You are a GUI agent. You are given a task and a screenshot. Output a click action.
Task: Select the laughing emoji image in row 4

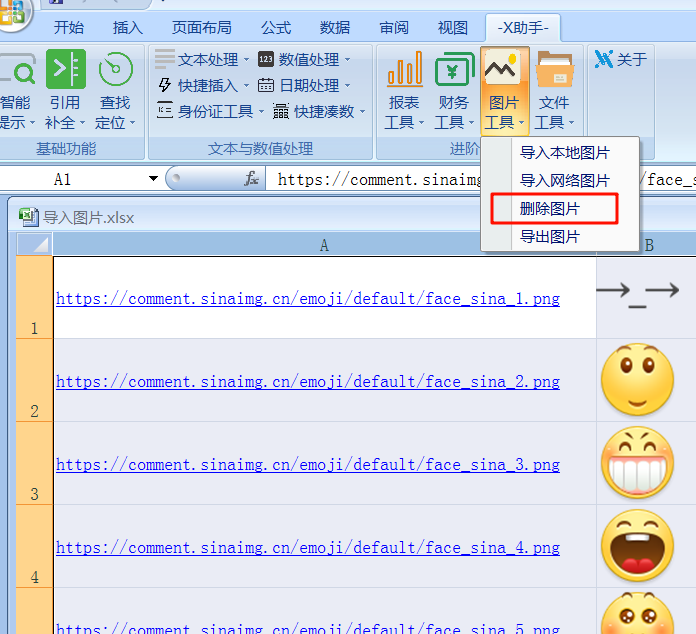(637, 546)
